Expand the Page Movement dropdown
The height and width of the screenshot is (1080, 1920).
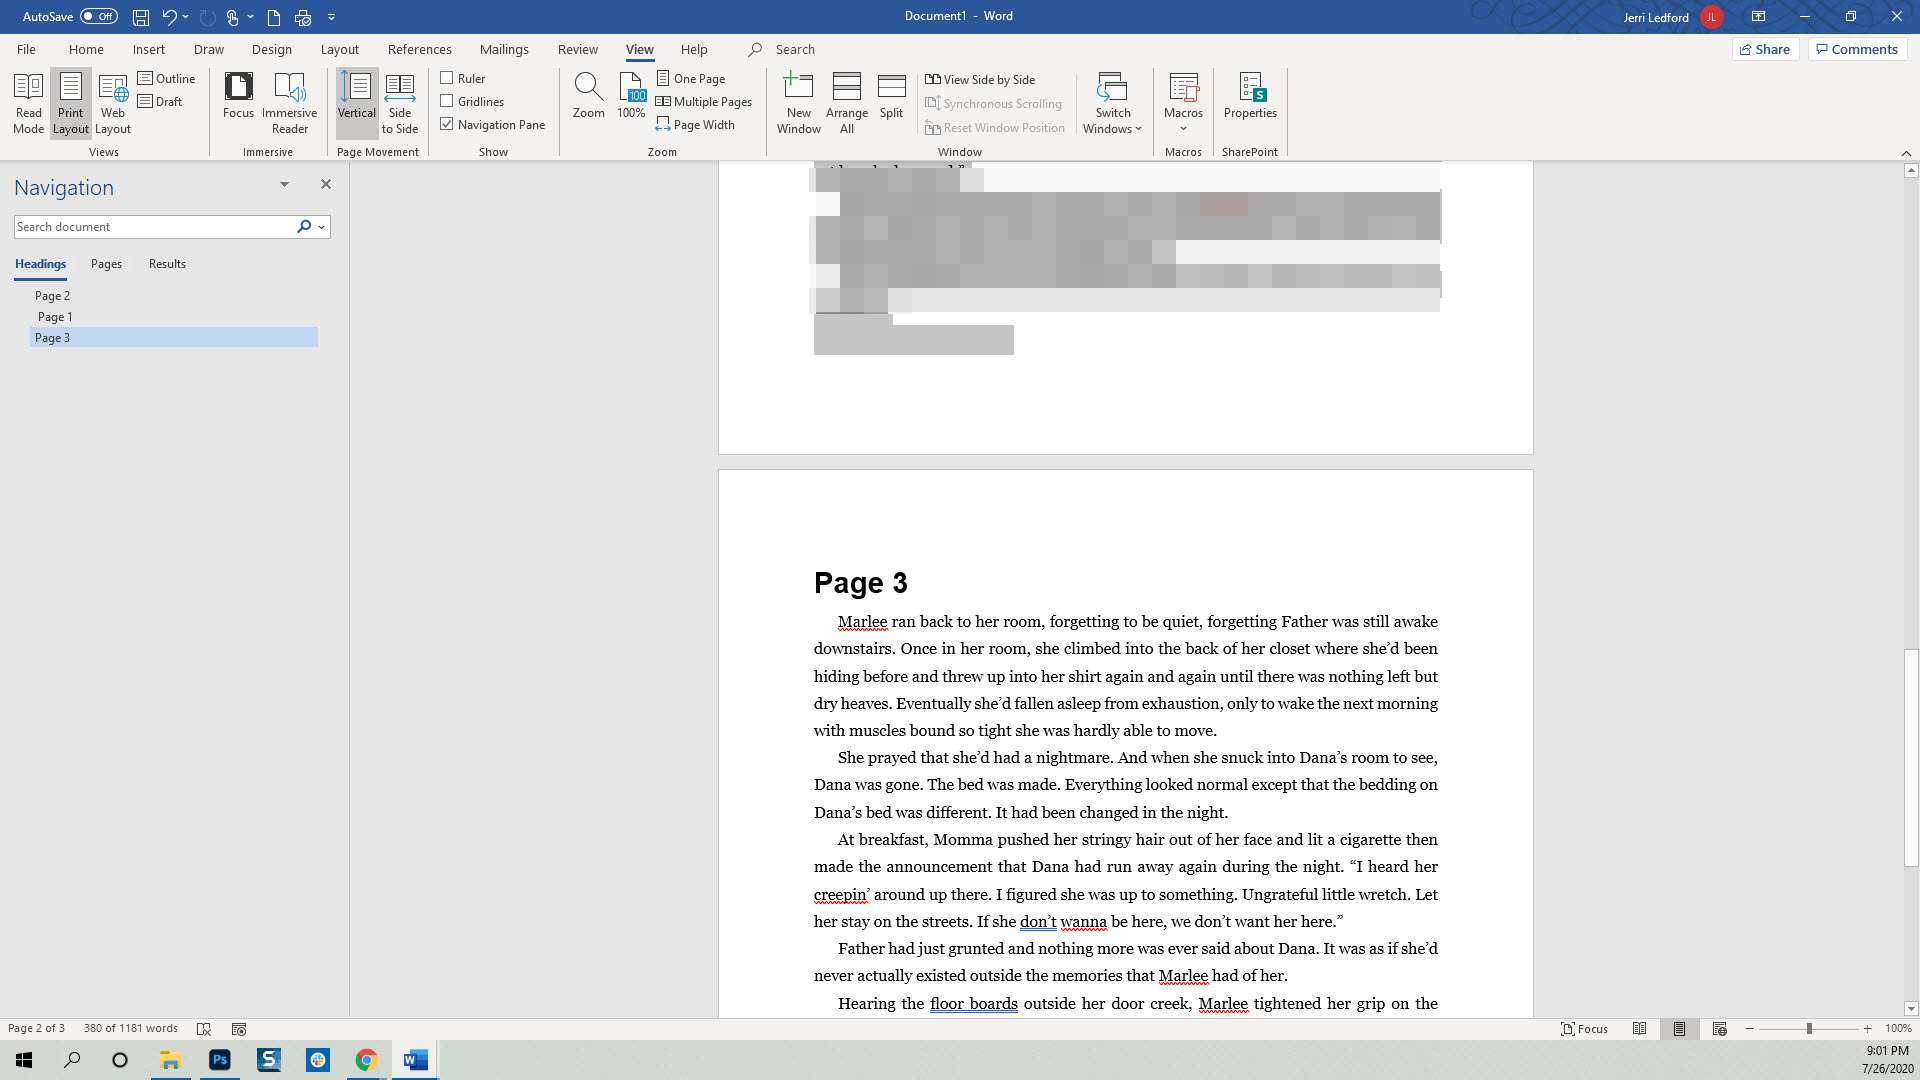click(x=377, y=150)
